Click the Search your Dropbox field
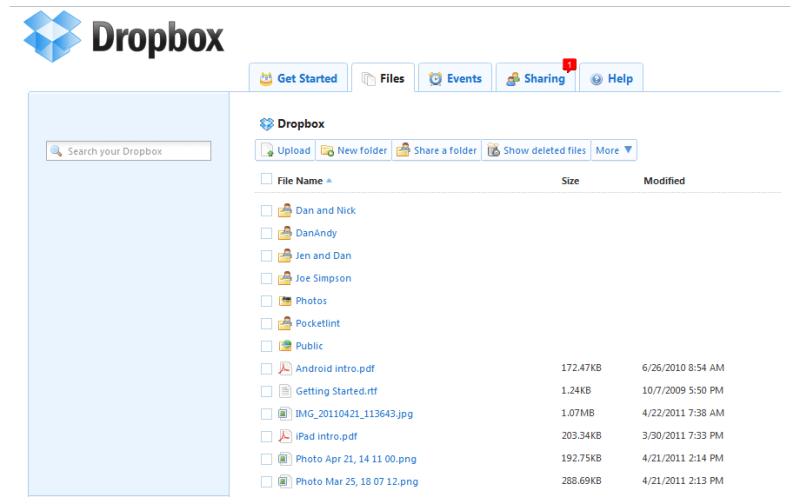Screen dimensions: 800x504 (x=129, y=151)
